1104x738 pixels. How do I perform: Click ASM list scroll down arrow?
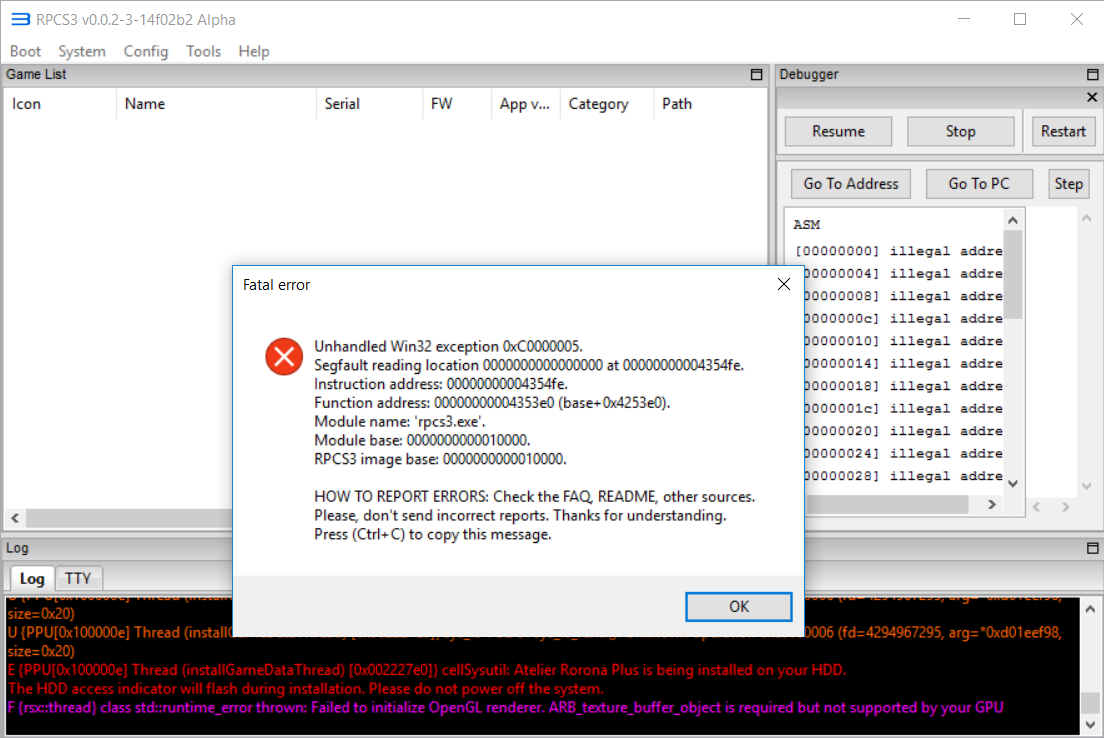tap(1013, 484)
